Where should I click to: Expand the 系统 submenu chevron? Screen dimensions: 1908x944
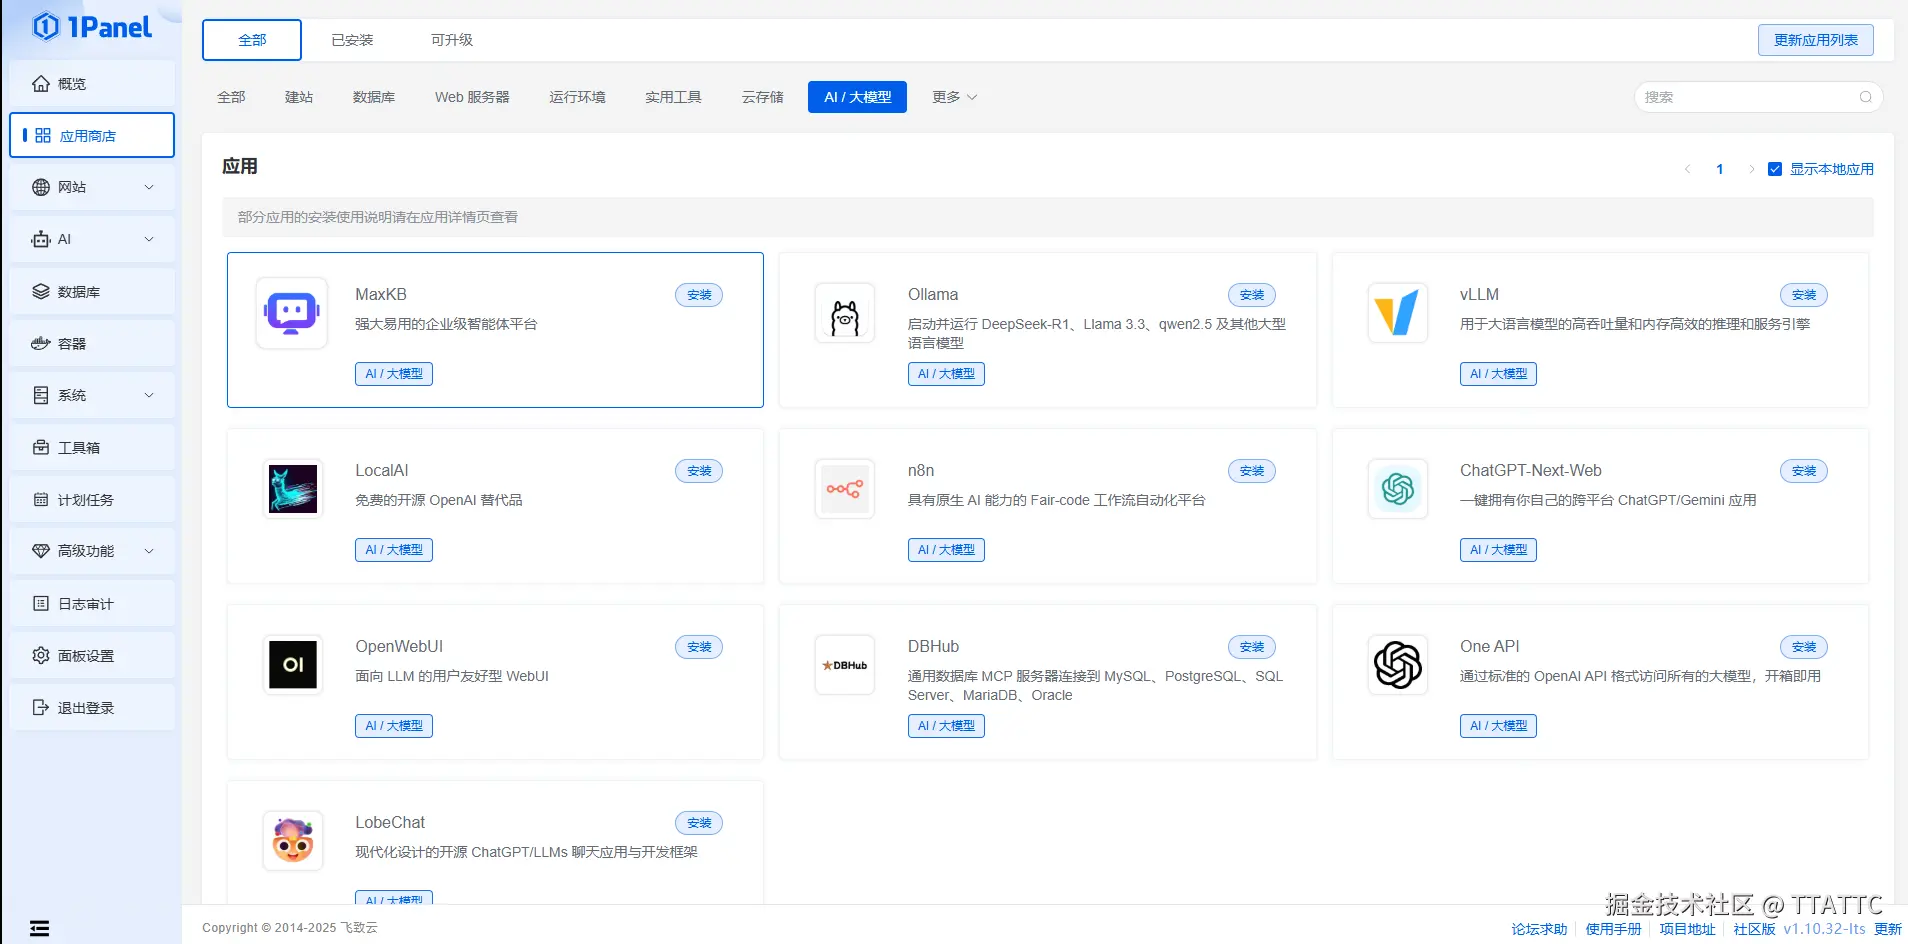(149, 396)
